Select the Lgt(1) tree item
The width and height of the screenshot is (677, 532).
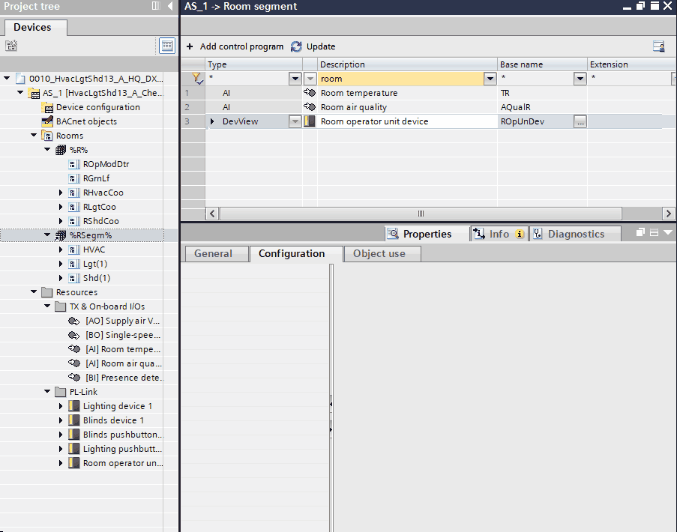click(95, 264)
